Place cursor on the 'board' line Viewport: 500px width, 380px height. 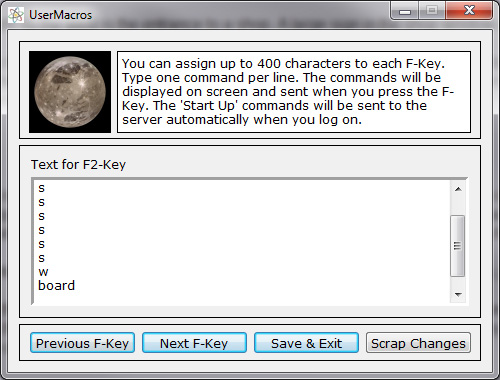coord(57,286)
